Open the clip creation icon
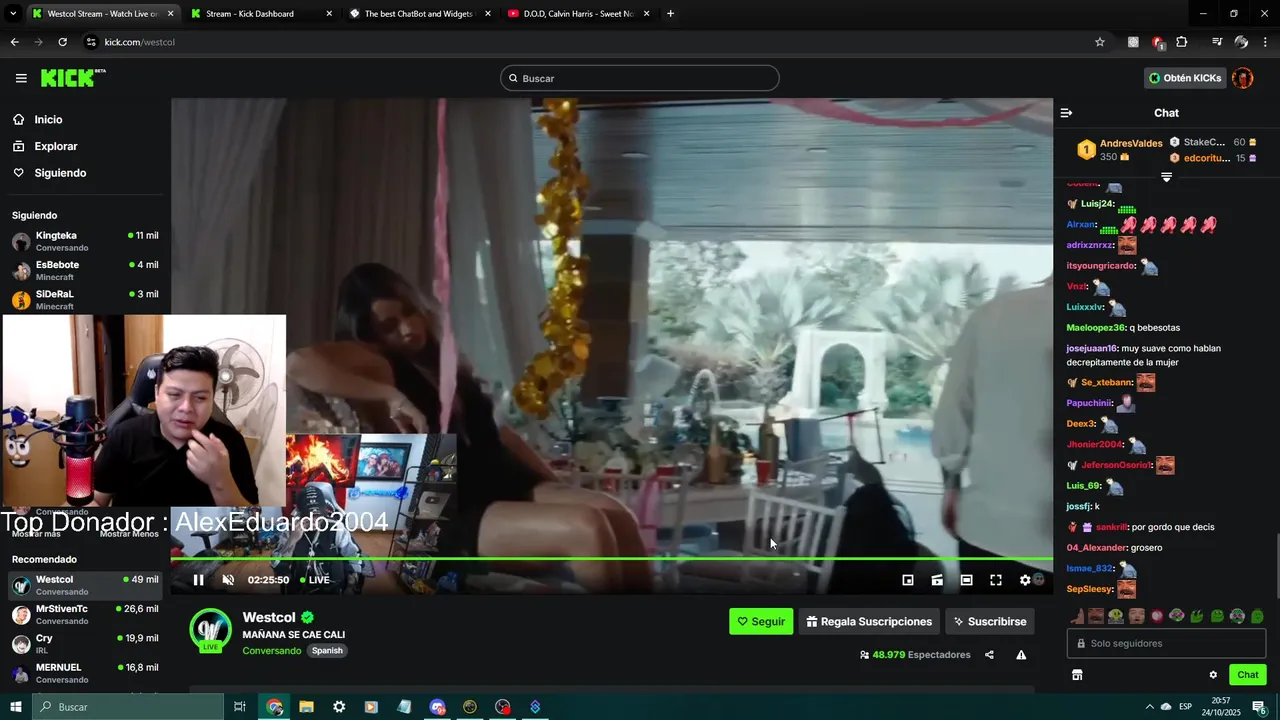1280x720 pixels. click(937, 580)
